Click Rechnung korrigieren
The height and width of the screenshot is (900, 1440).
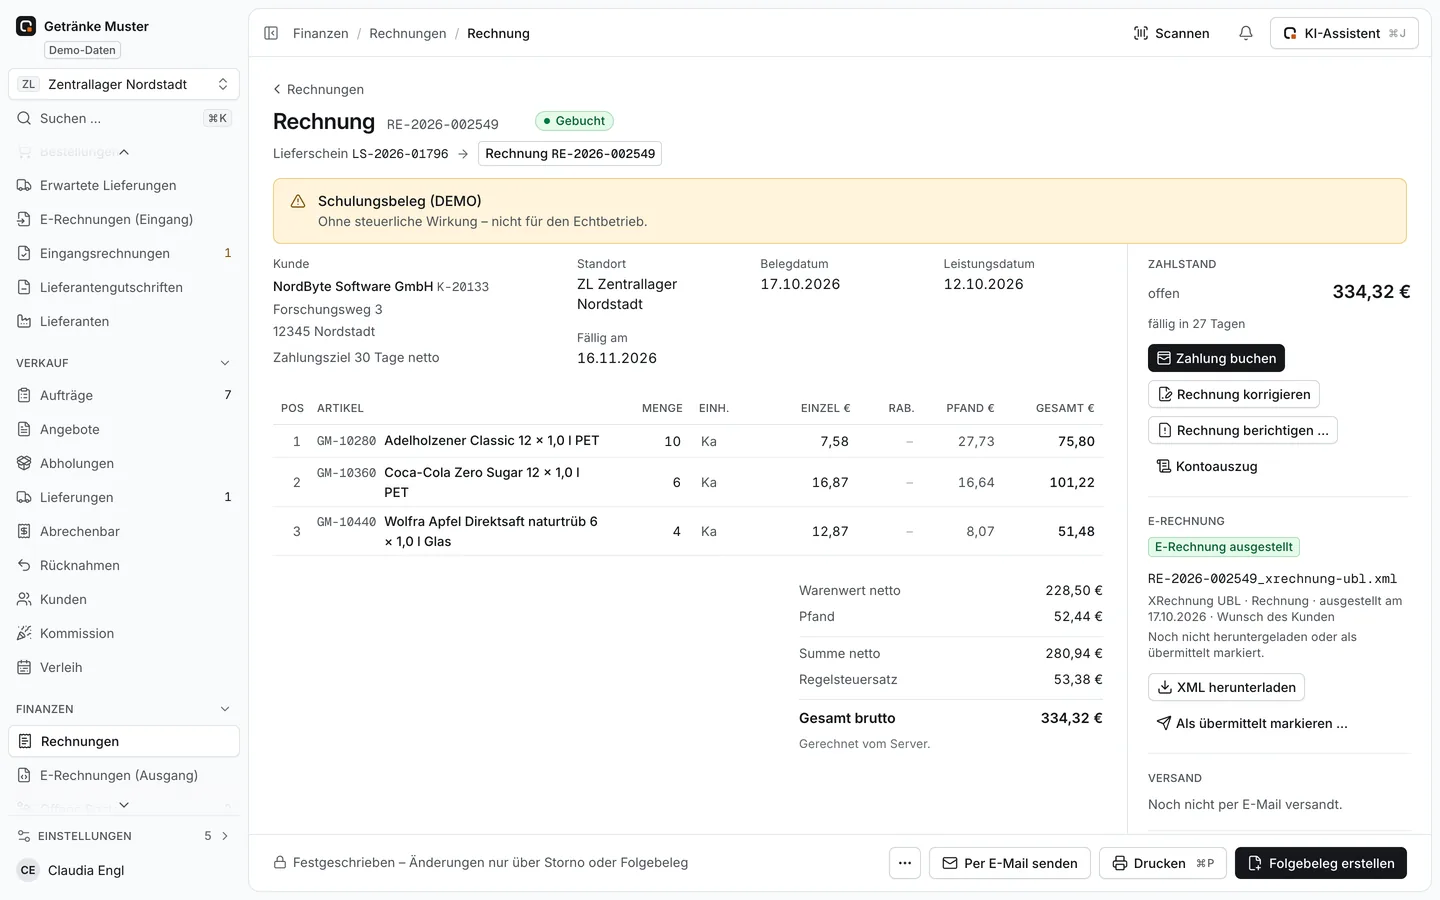(x=1233, y=394)
